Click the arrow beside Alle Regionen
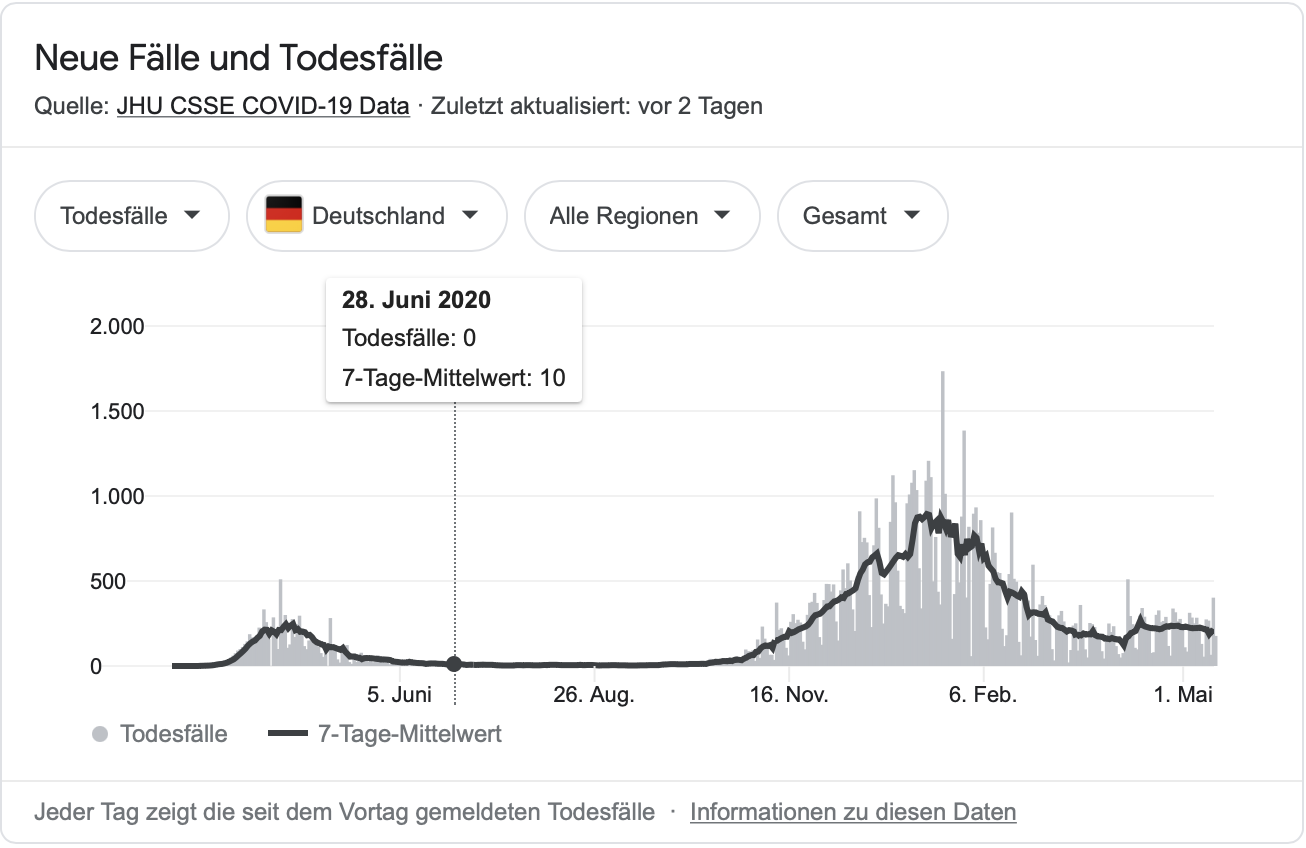Image resolution: width=1306 pixels, height=848 pixels. tap(723, 216)
